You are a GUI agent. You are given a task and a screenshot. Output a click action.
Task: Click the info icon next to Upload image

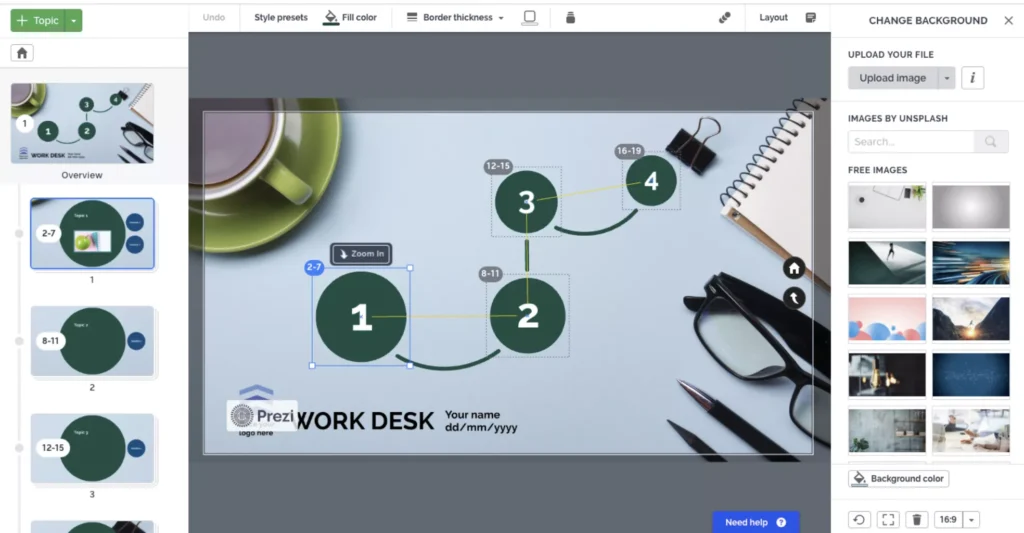(x=972, y=78)
